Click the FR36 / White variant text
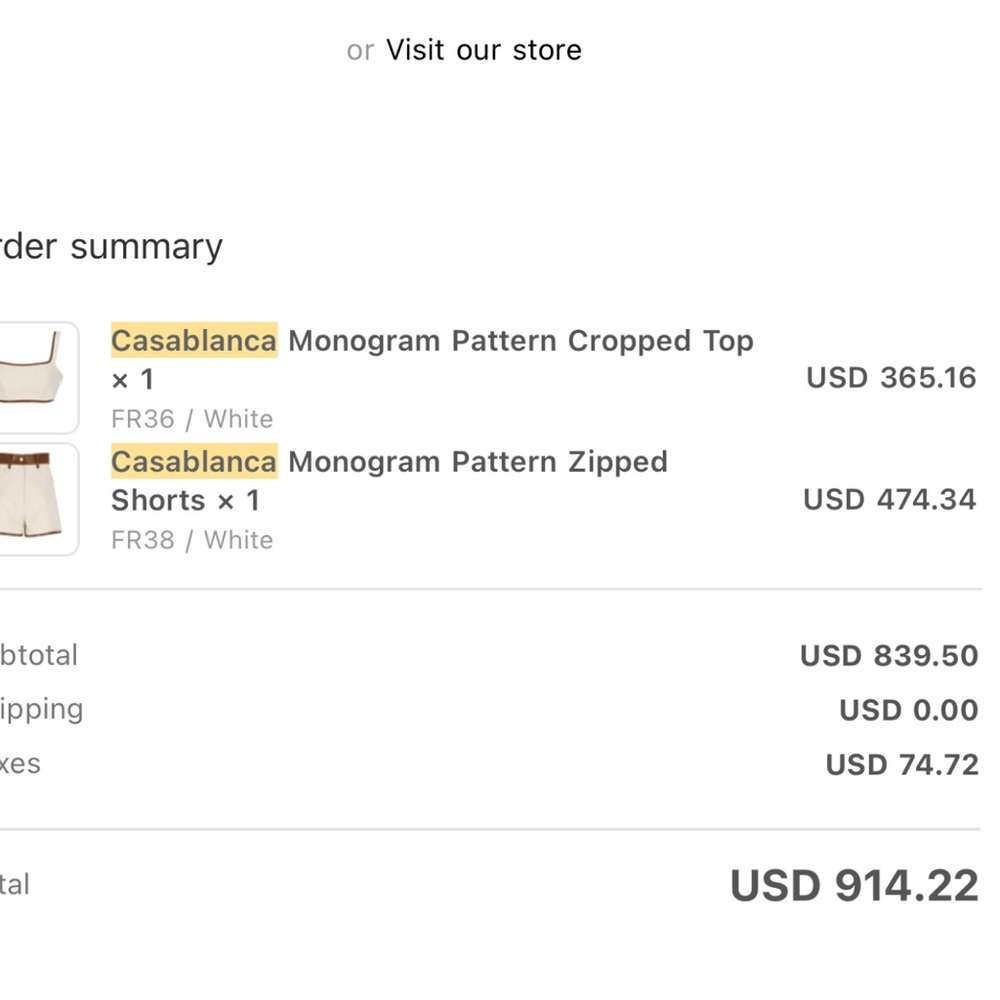The height and width of the screenshot is (1000, 1000). click(x=192, y=419)
